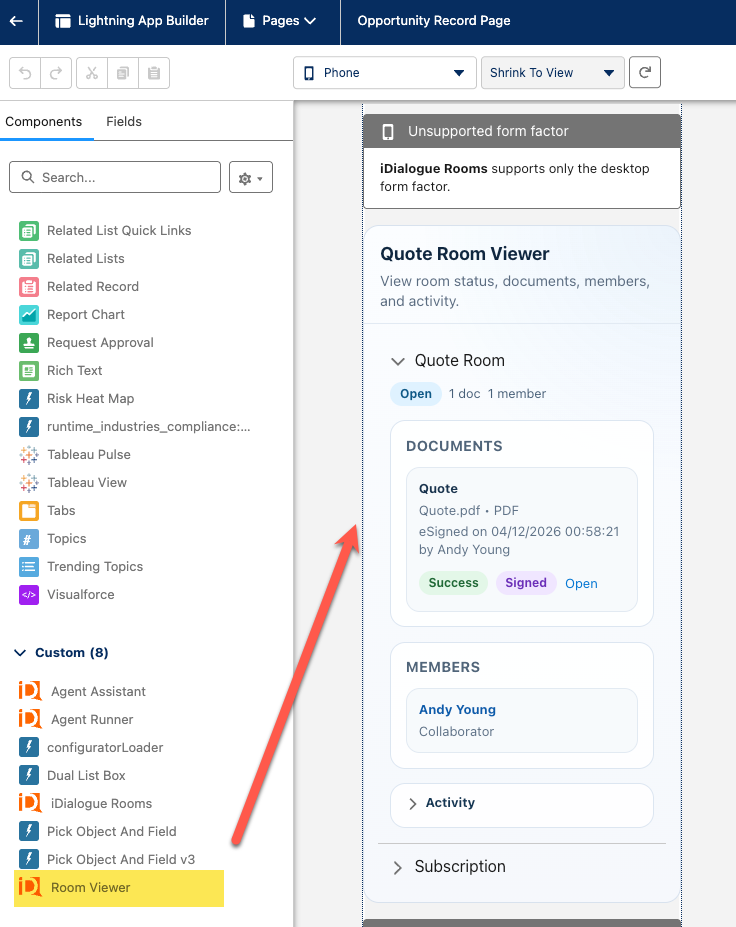This screenshot has width=736, height=927.
Task: Select the runtime_industries_compliance component
Action: click(x=148, y=426)
